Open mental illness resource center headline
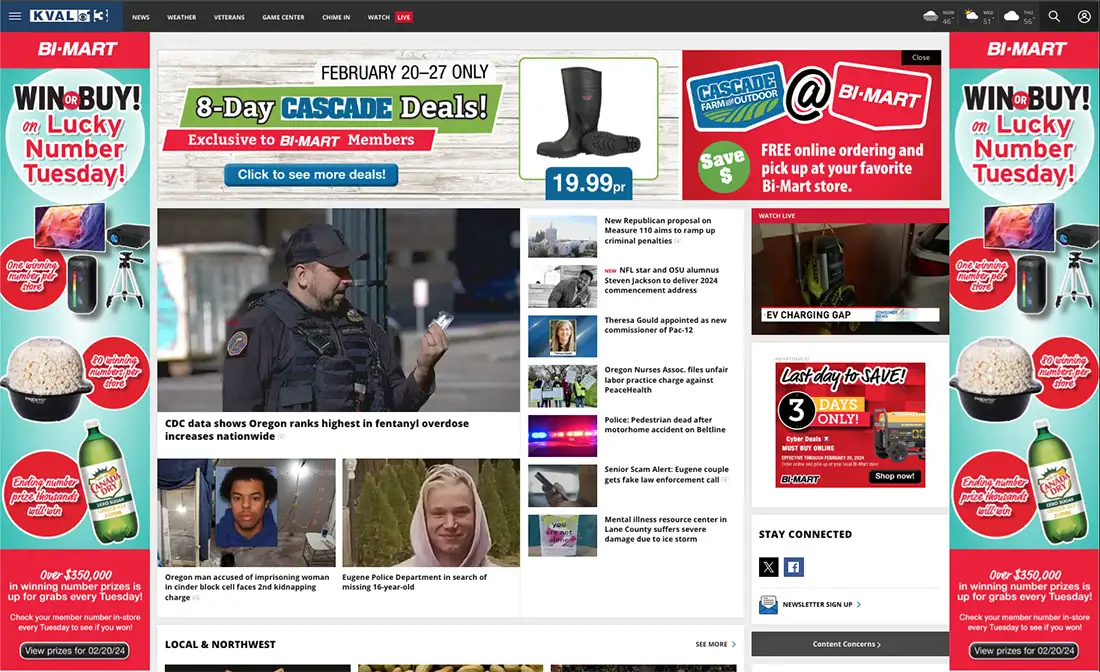The height and width of the screenshot is (672, 1100). (x=665, y=529)
